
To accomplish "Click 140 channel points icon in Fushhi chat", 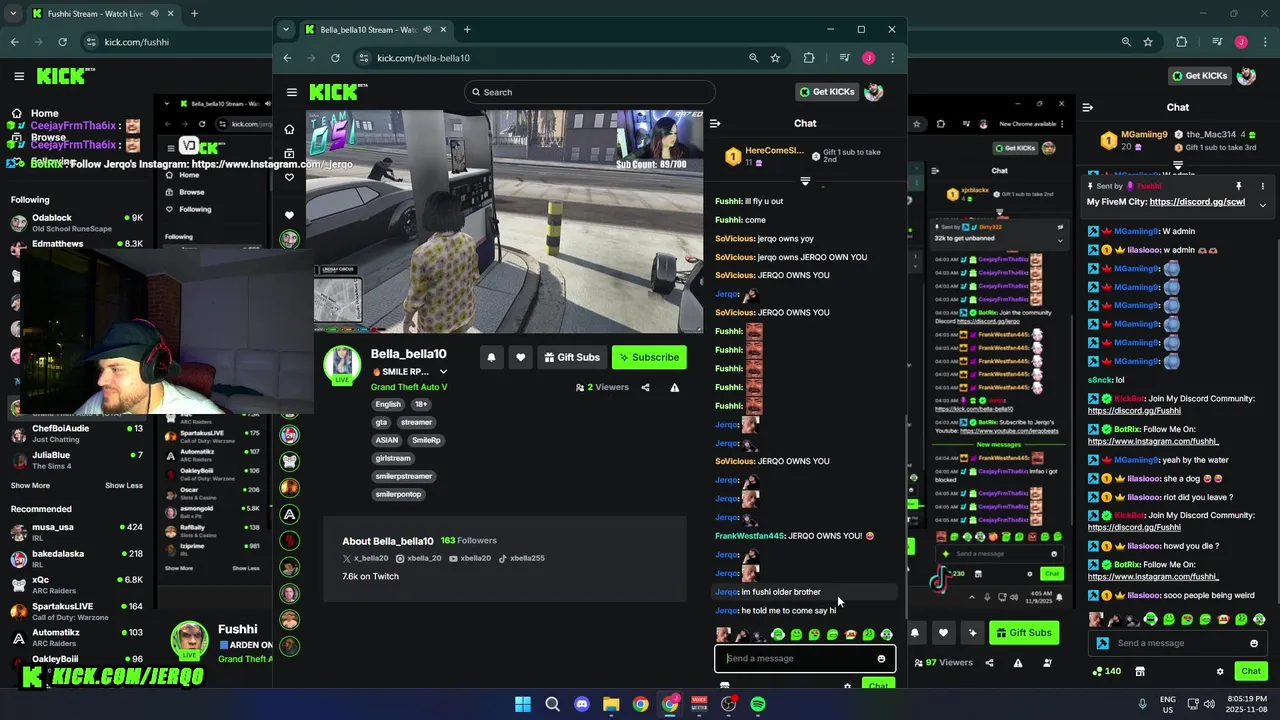I will pos(1099,671).
